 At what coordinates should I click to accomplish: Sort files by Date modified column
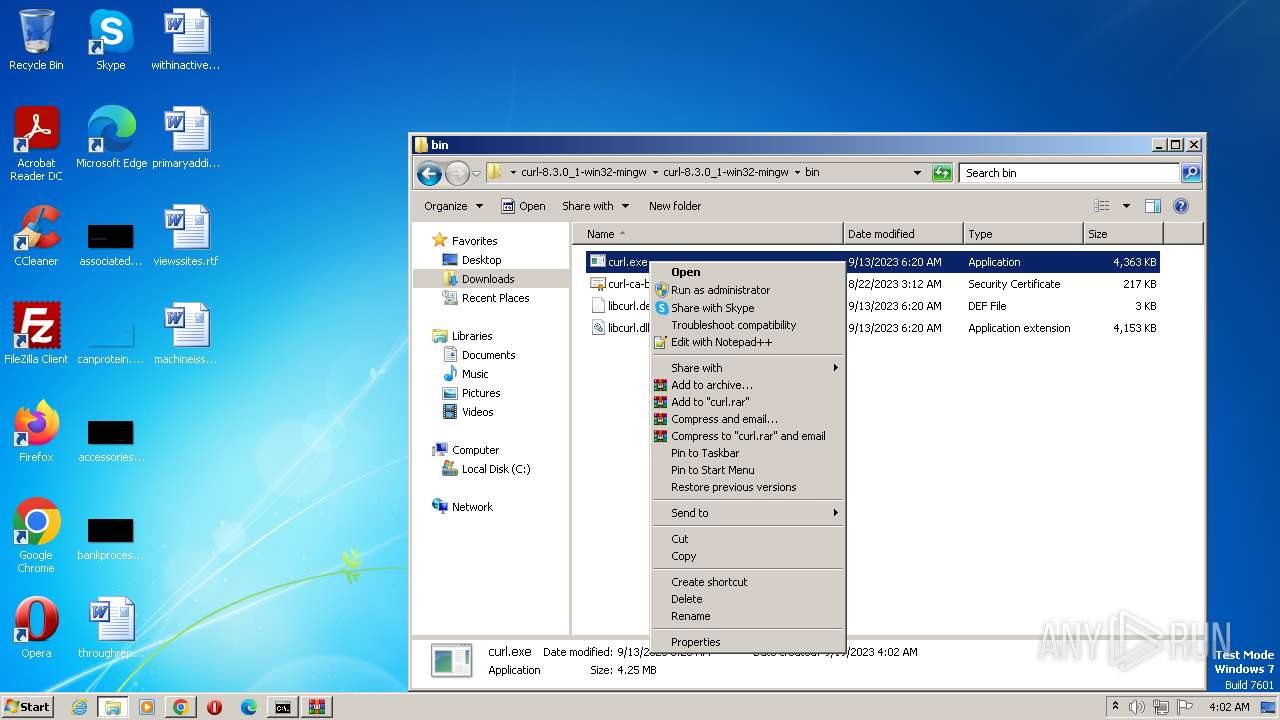point(903,234)
